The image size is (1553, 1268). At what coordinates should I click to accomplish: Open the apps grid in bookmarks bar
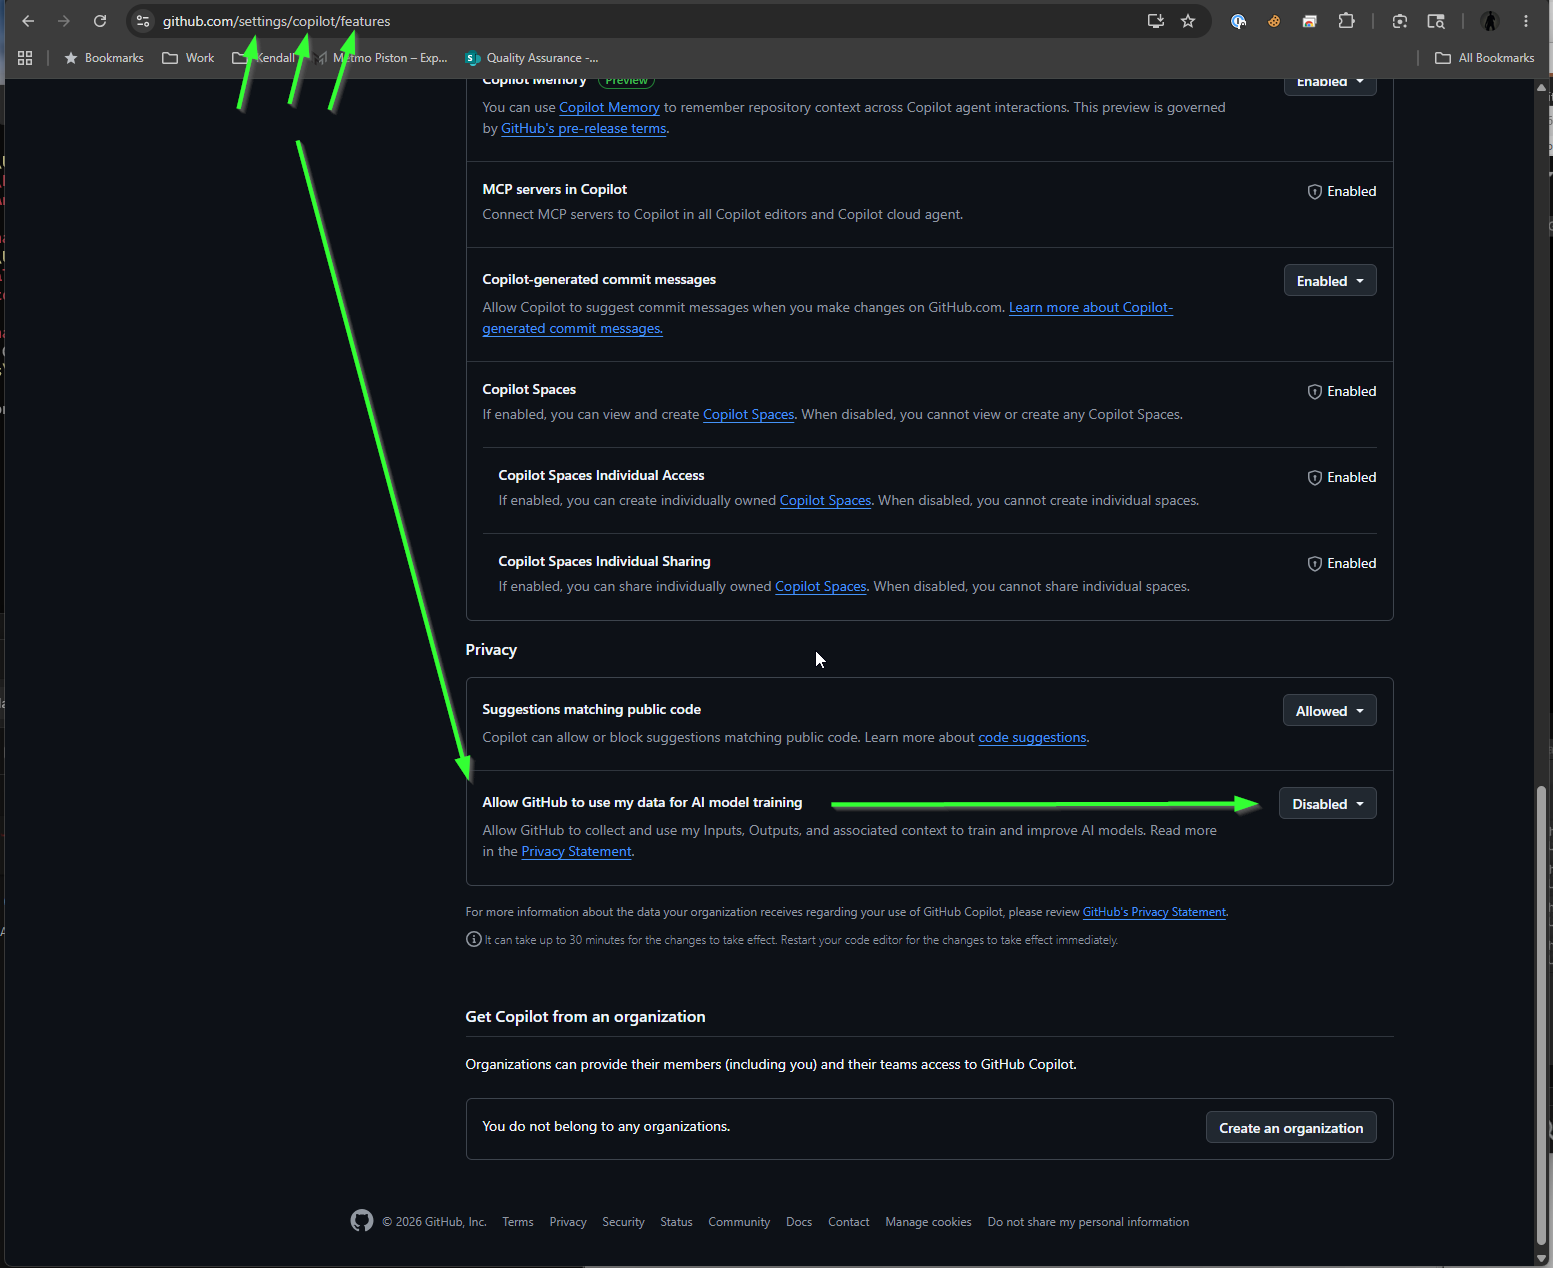tap(25, 58)
